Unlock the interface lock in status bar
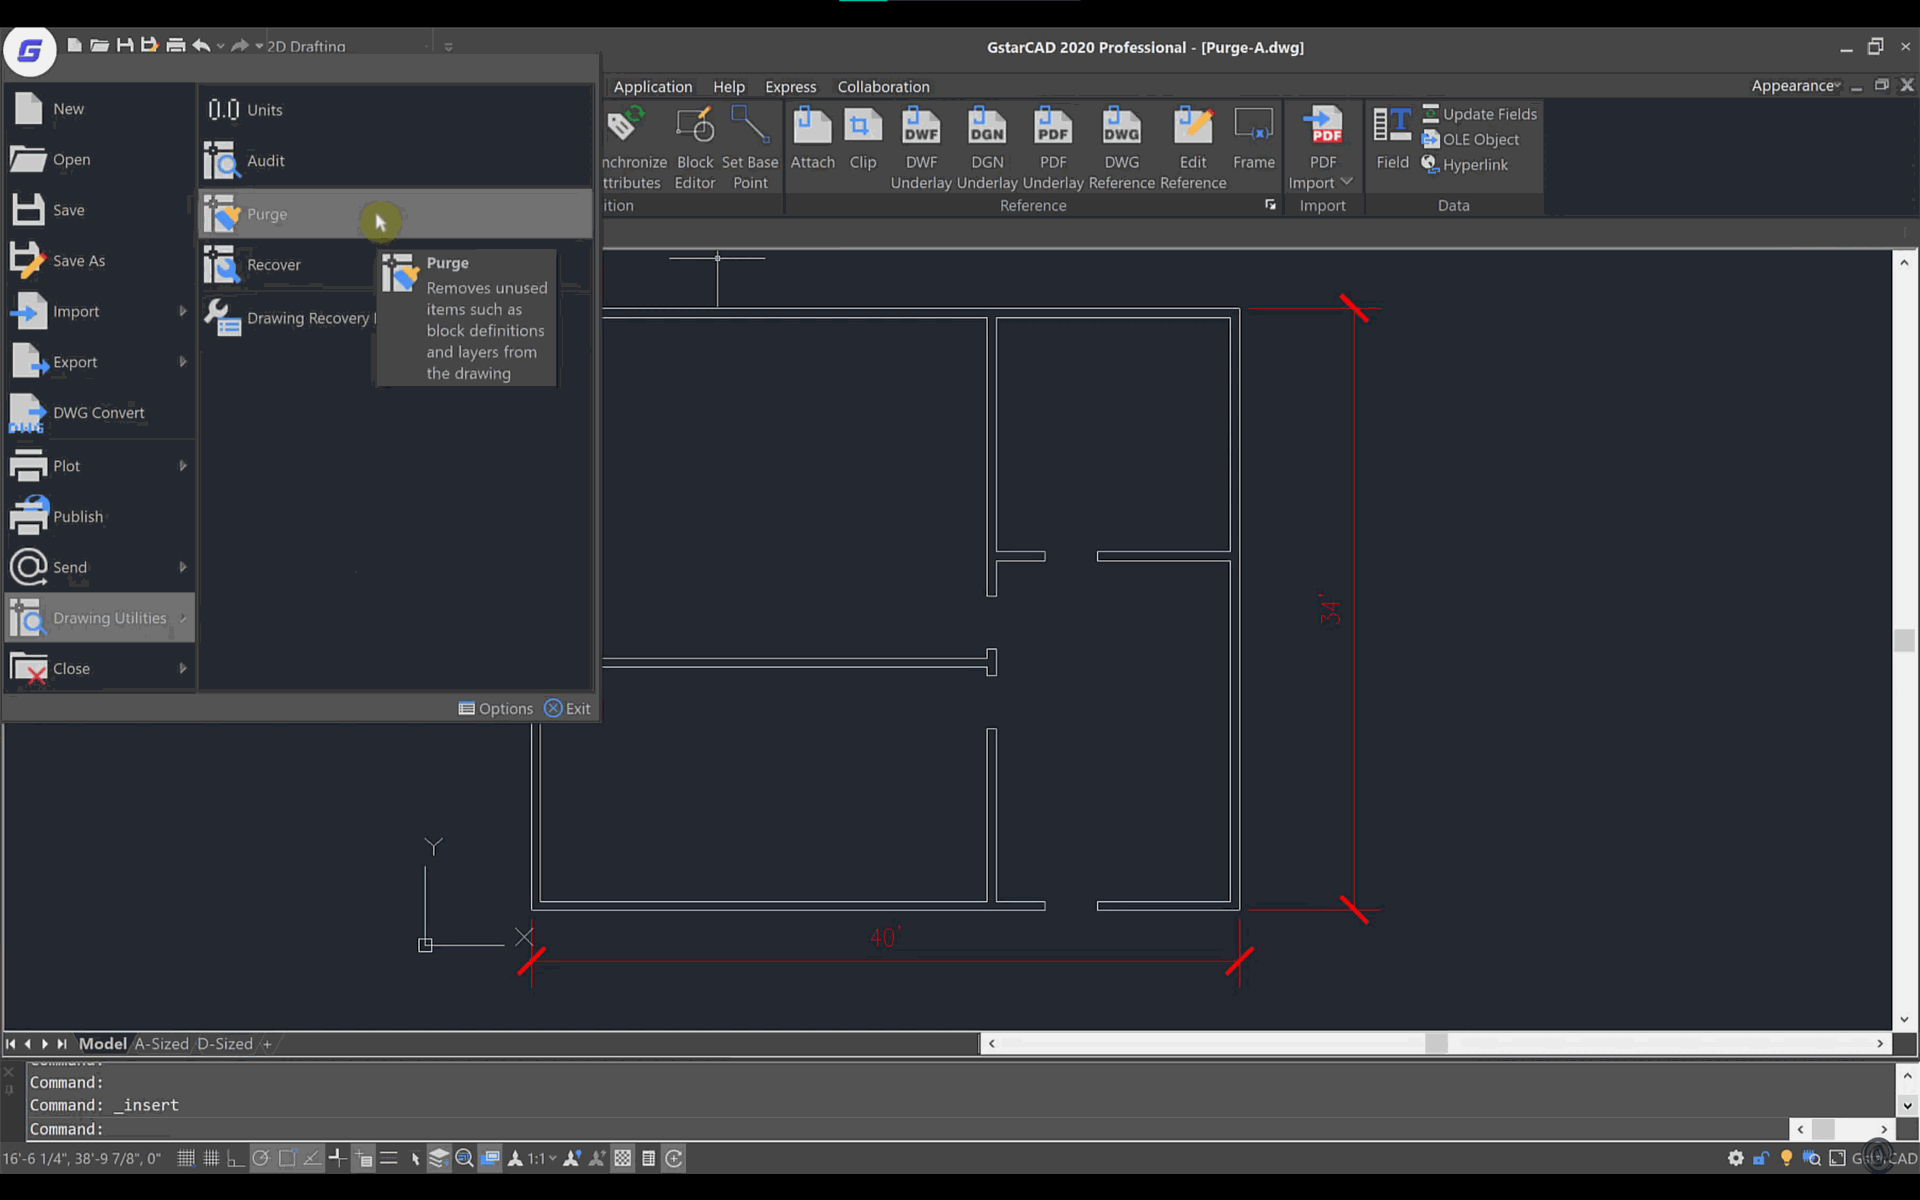 point(1762,1158)
